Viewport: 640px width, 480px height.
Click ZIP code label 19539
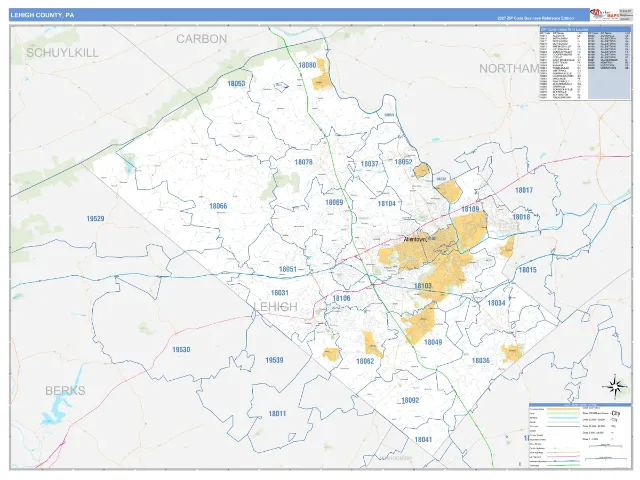coord(274,360)
